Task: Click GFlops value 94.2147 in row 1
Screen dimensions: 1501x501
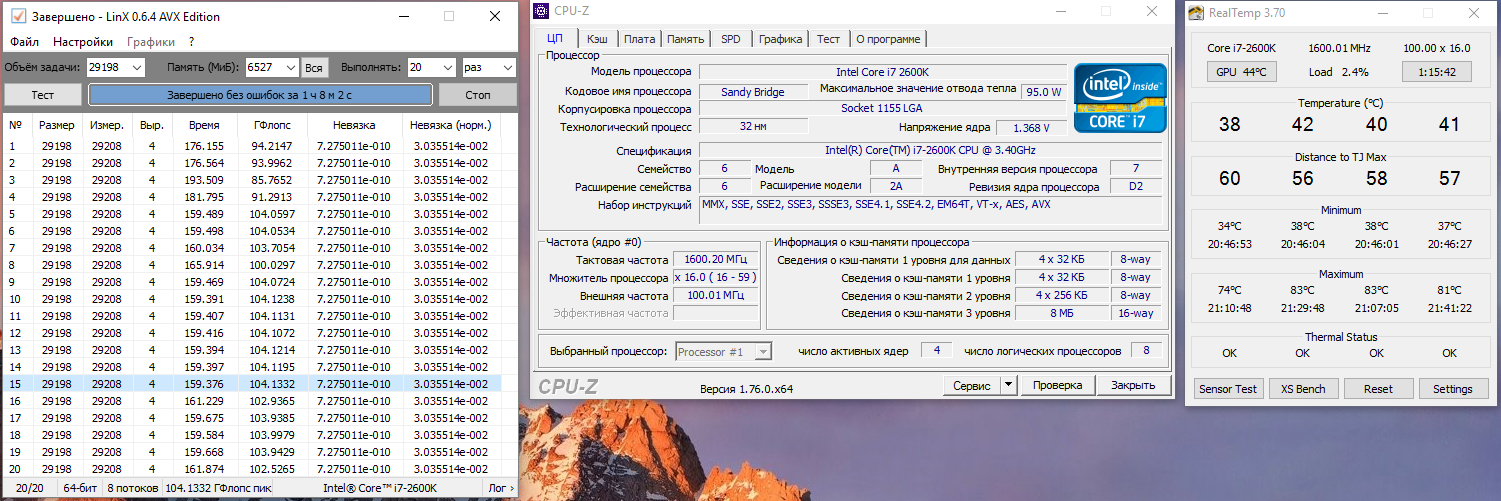Action: 271,146
